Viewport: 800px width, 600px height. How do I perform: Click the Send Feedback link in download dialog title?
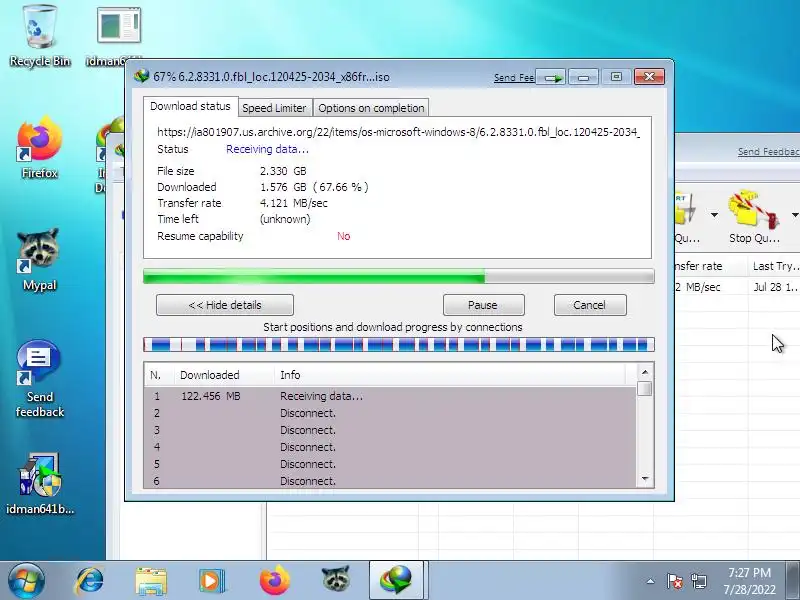(514, 78)
